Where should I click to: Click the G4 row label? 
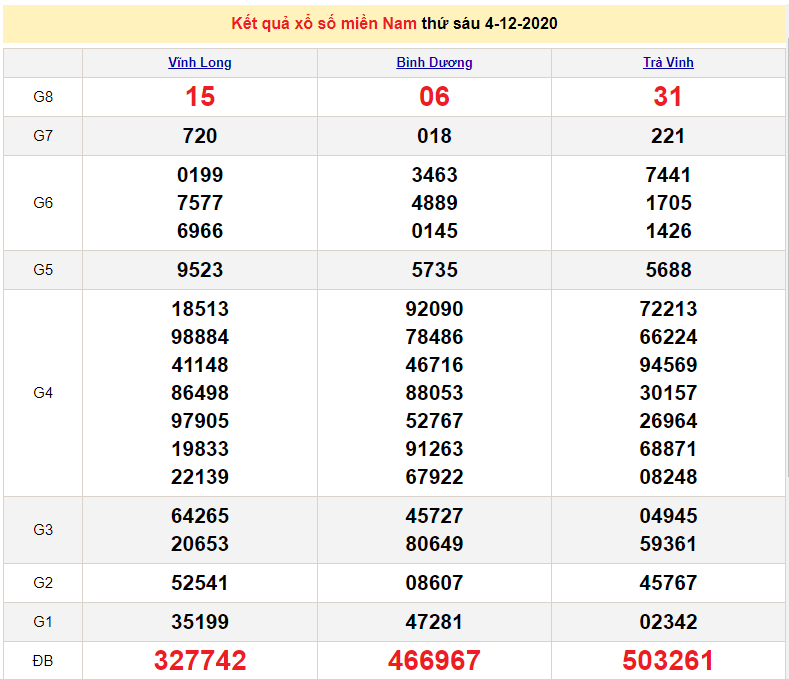coord(43,393)
